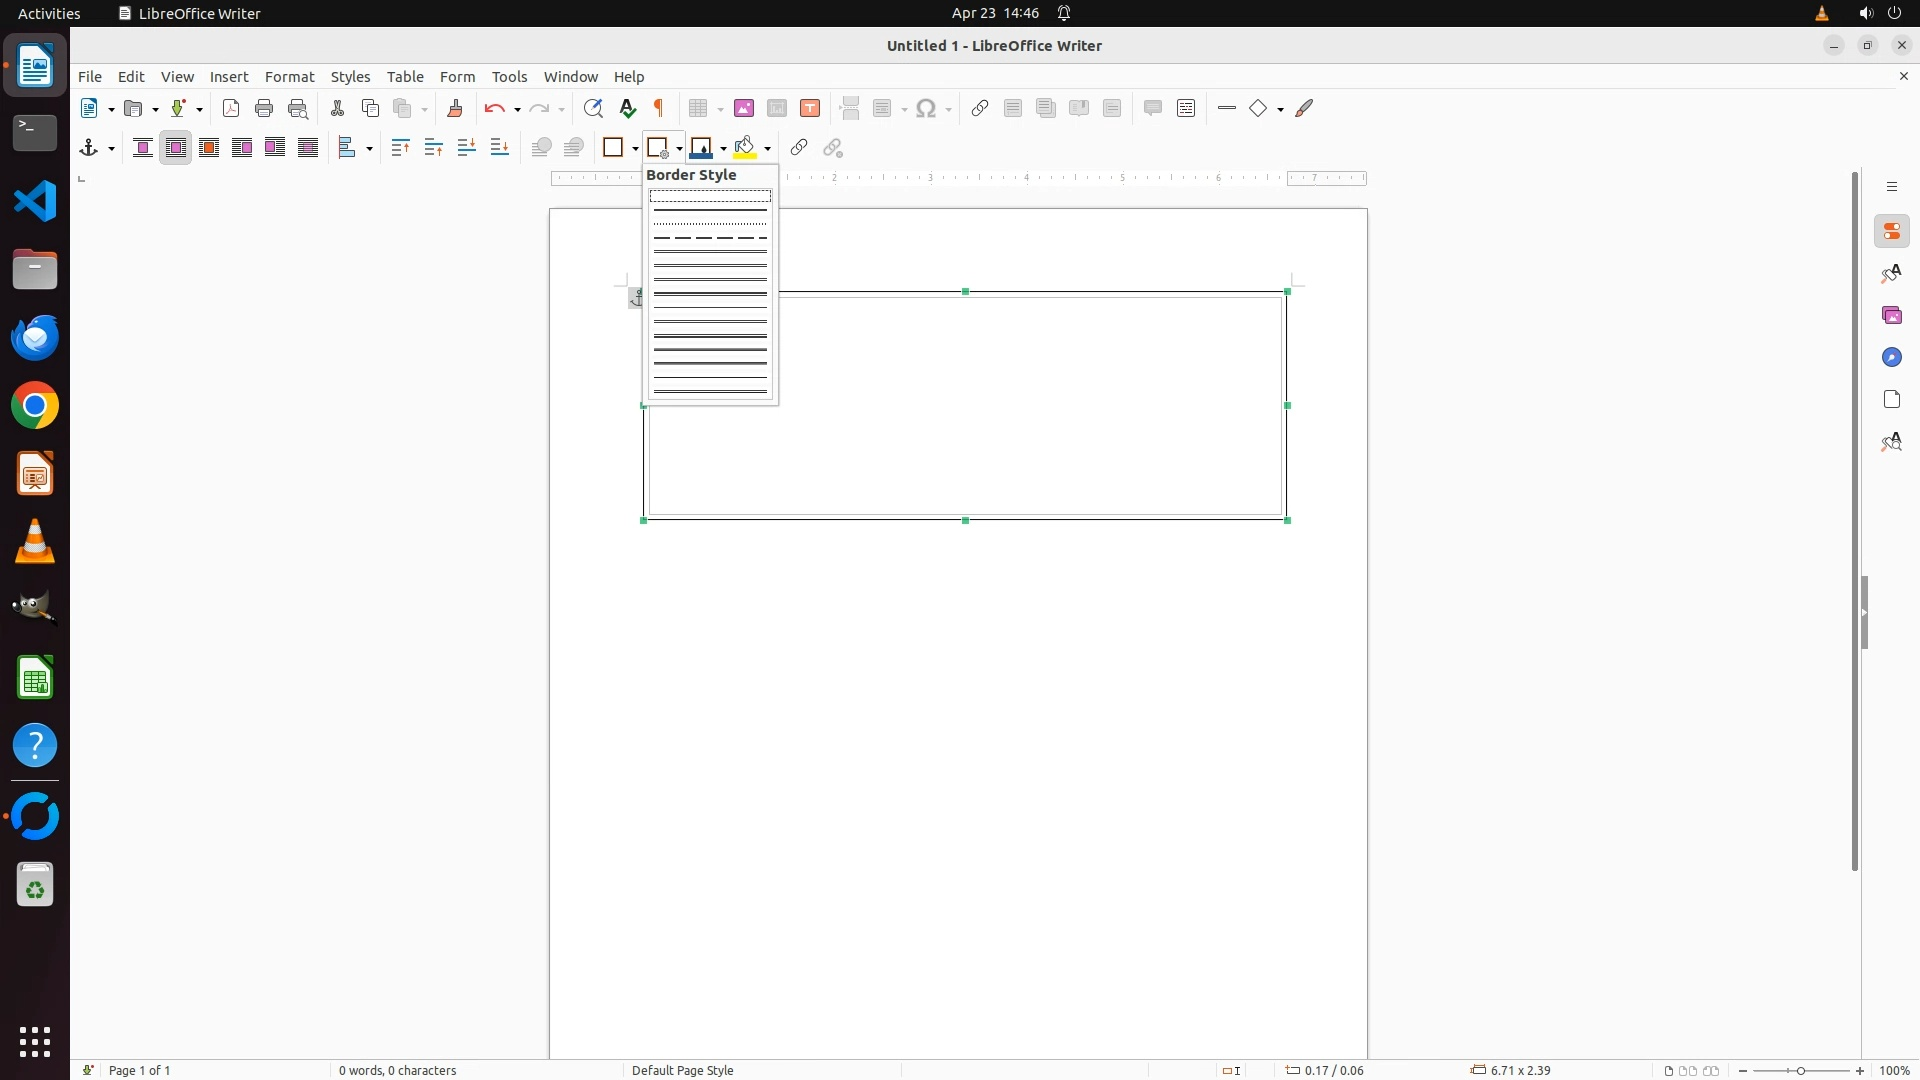Select the dashed line border style

click(x=710, y=238)
